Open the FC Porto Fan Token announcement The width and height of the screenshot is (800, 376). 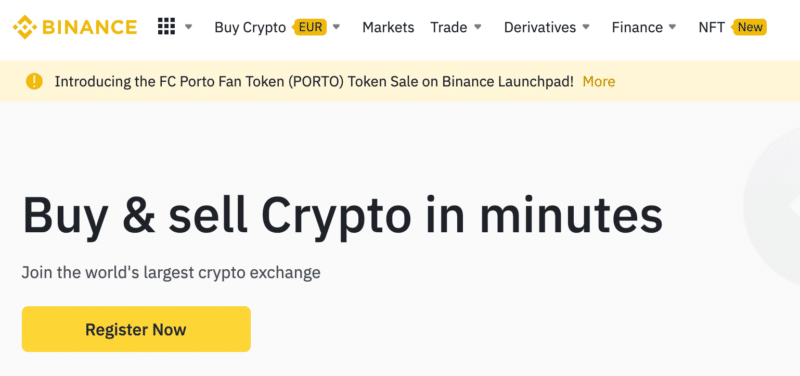coord(314,82)
